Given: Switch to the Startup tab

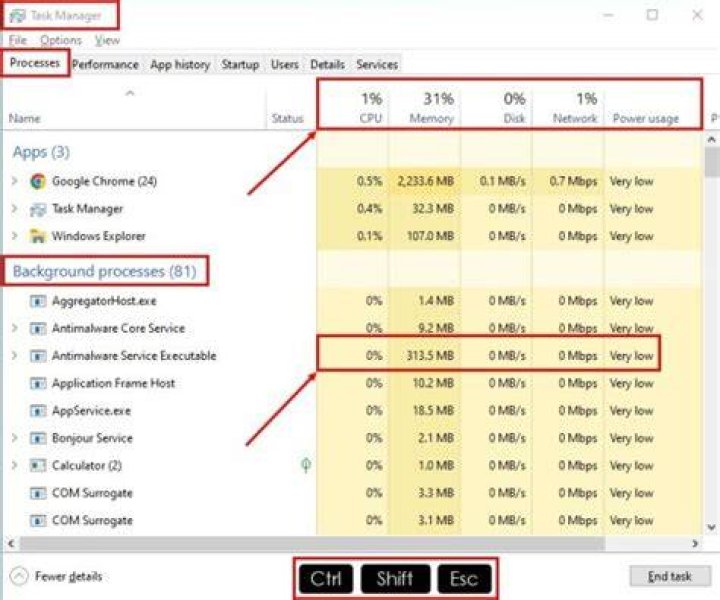Looking at the screenshot, I should pyautogui.click(x=240, y=65).
